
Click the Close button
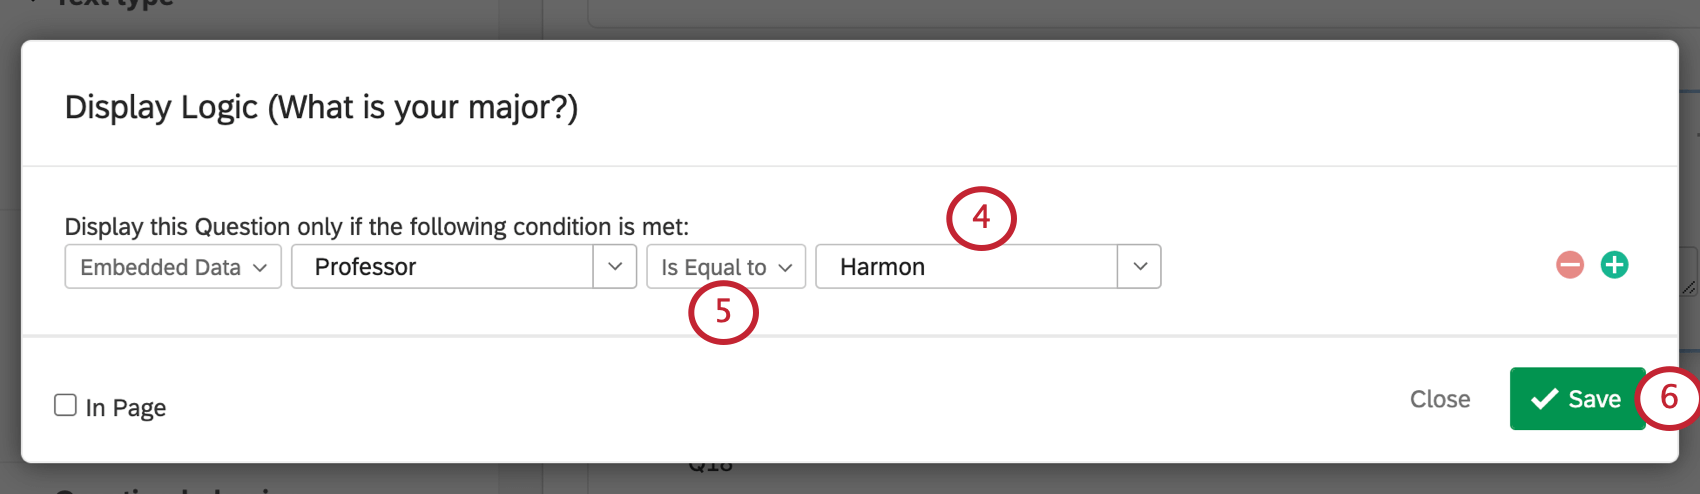pyautogui.click(x=1440, y=399)
